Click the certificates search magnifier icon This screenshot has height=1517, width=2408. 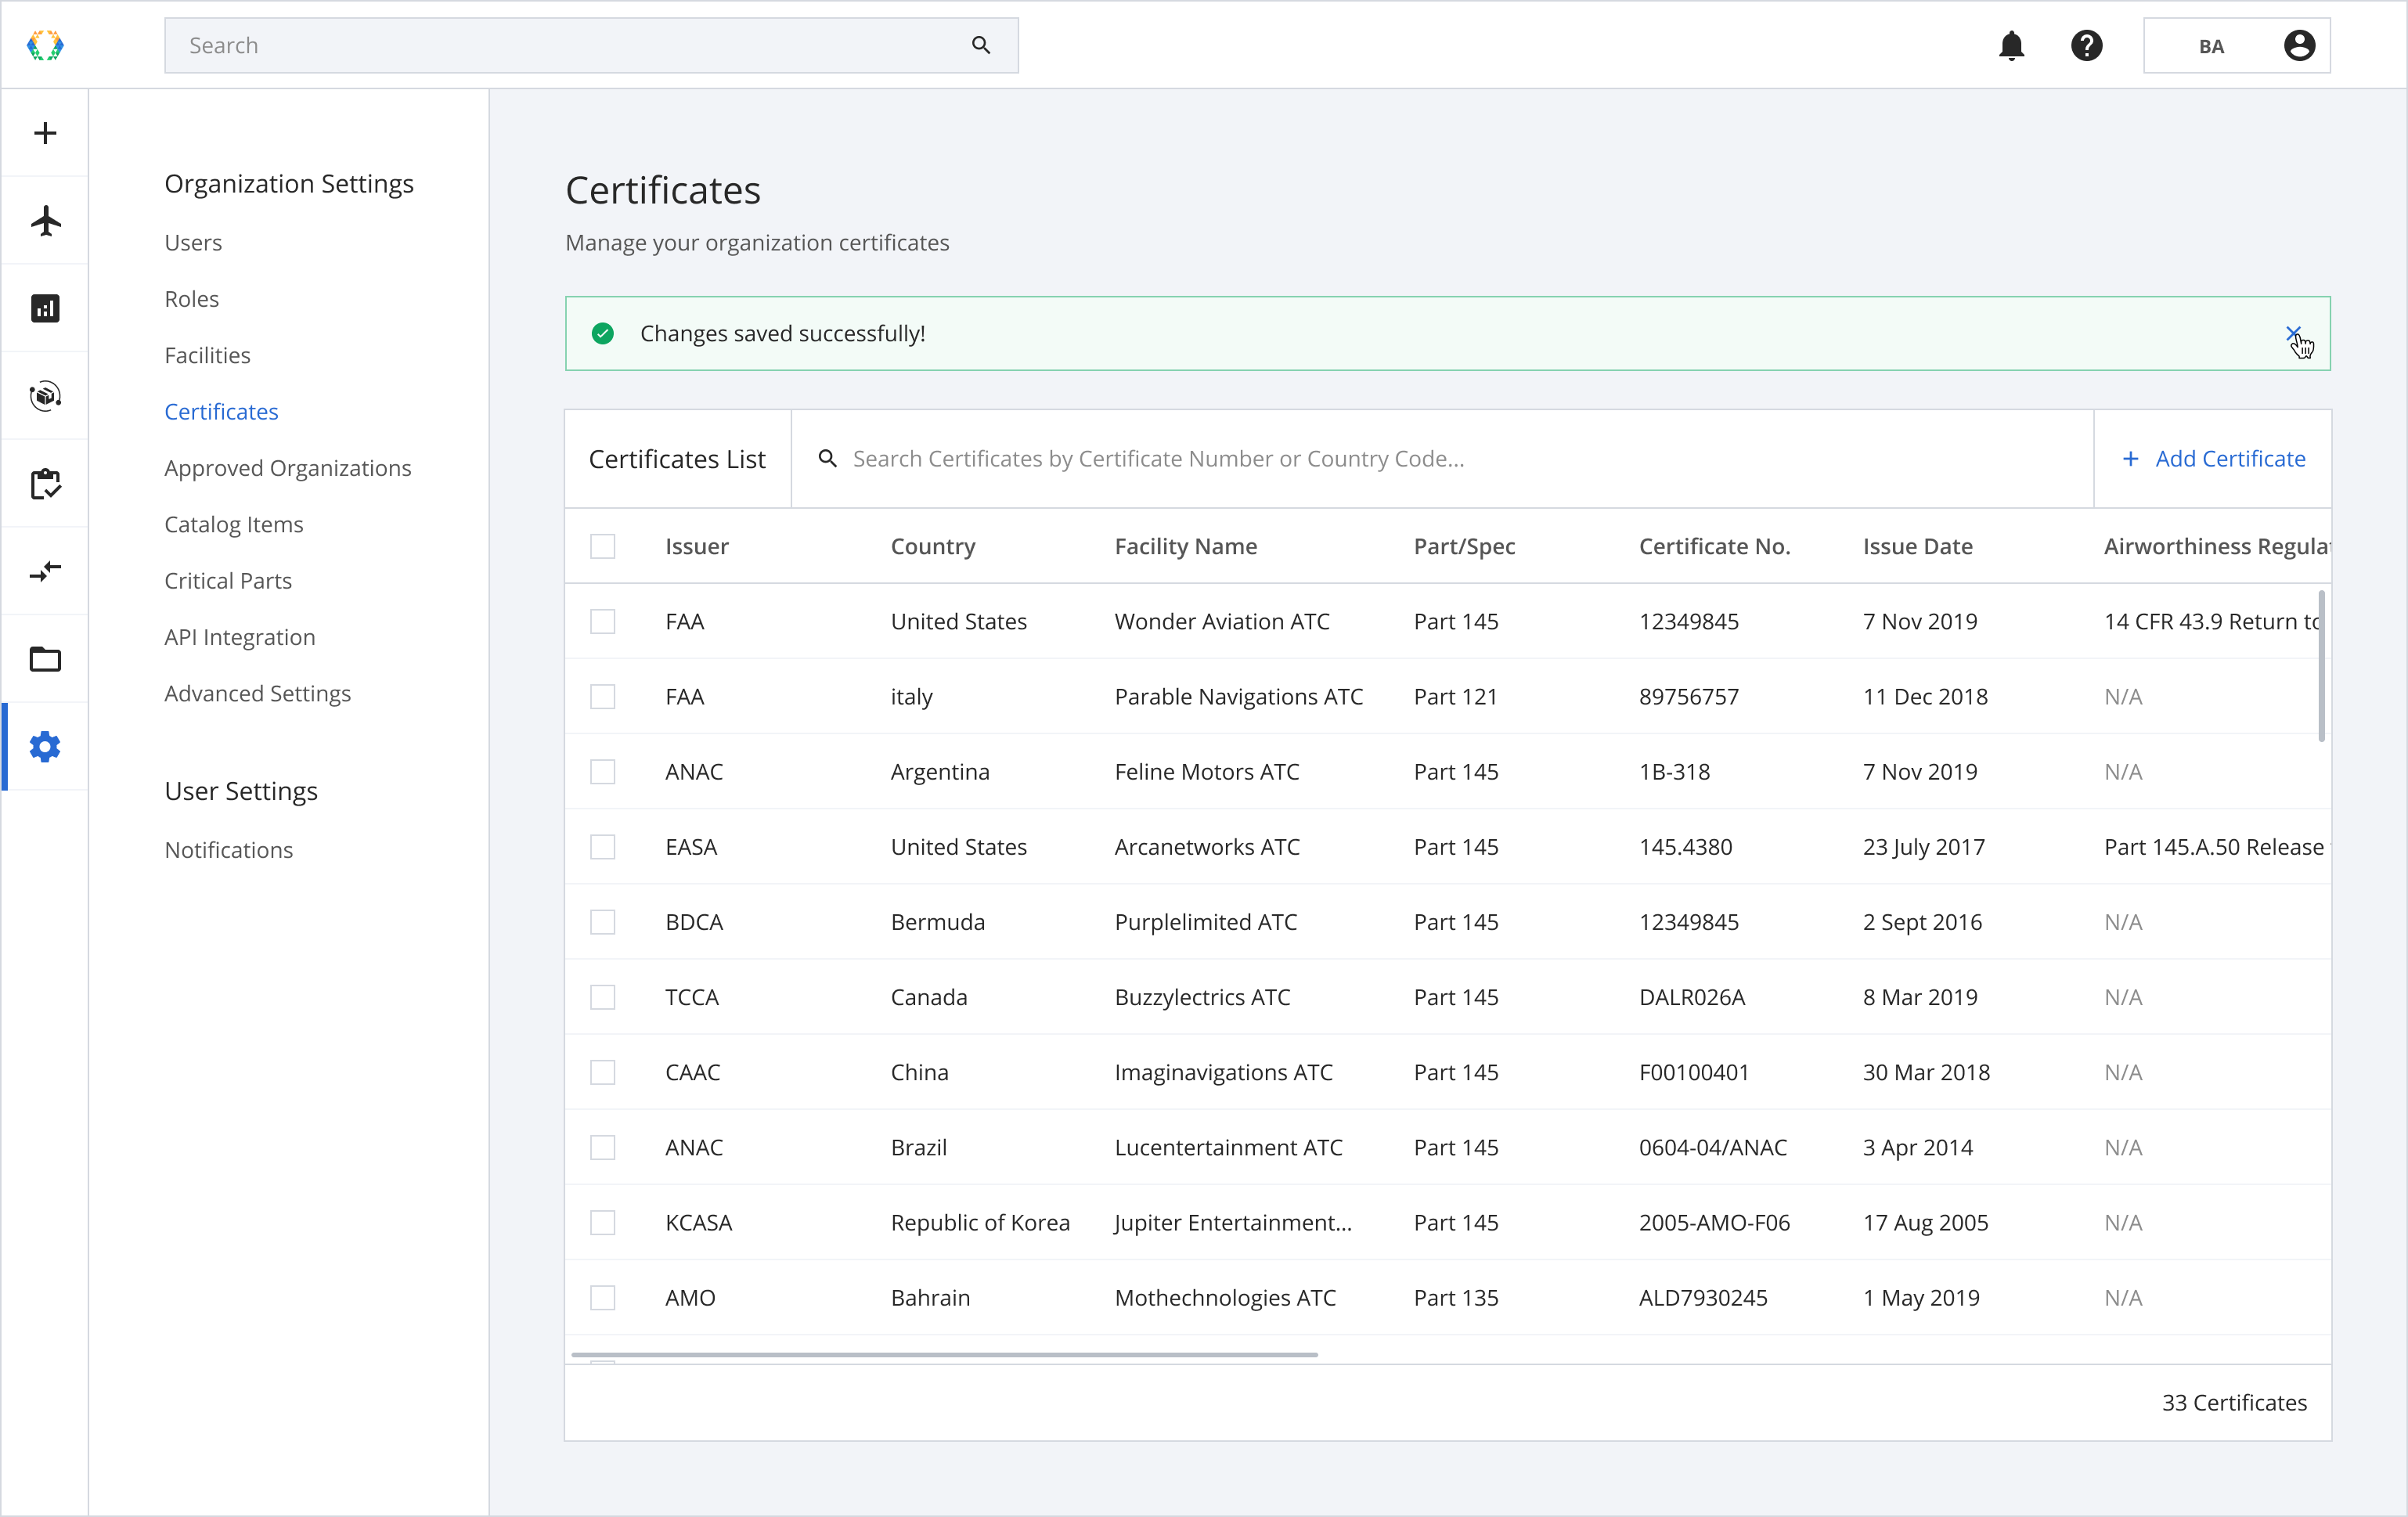(827, 458)
